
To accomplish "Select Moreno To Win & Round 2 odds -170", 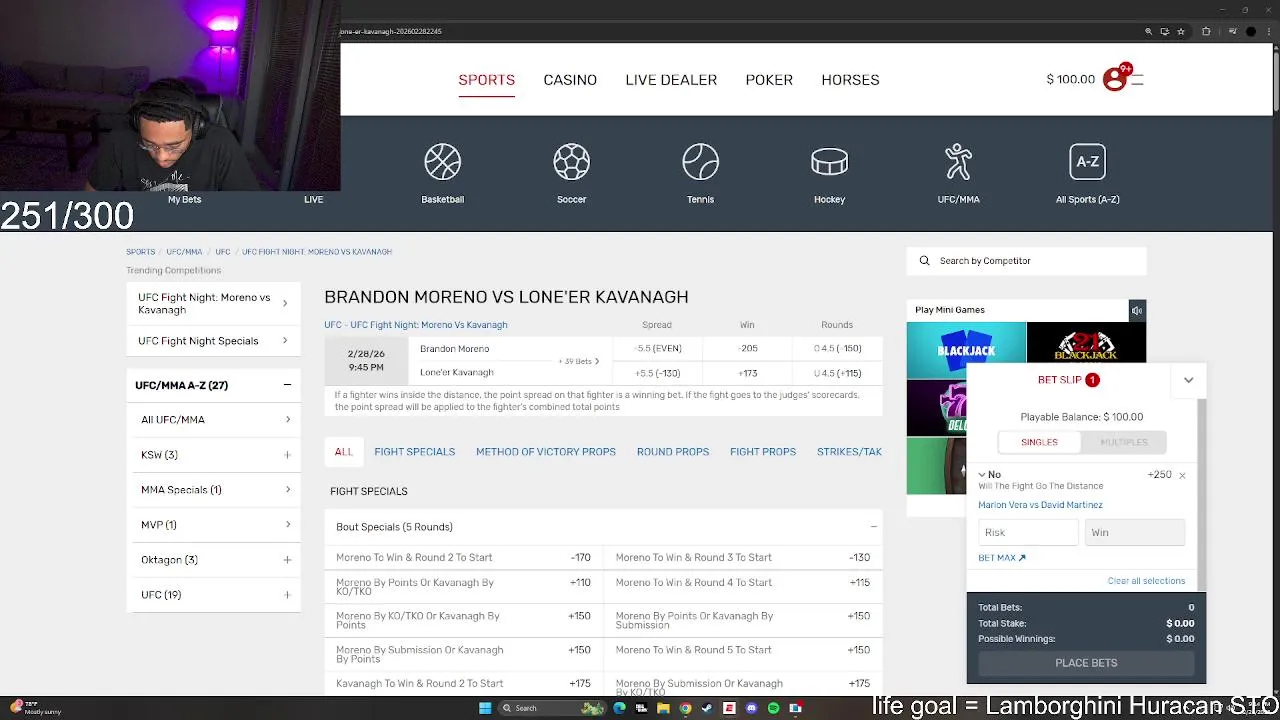I will click(x=580, y=558).
